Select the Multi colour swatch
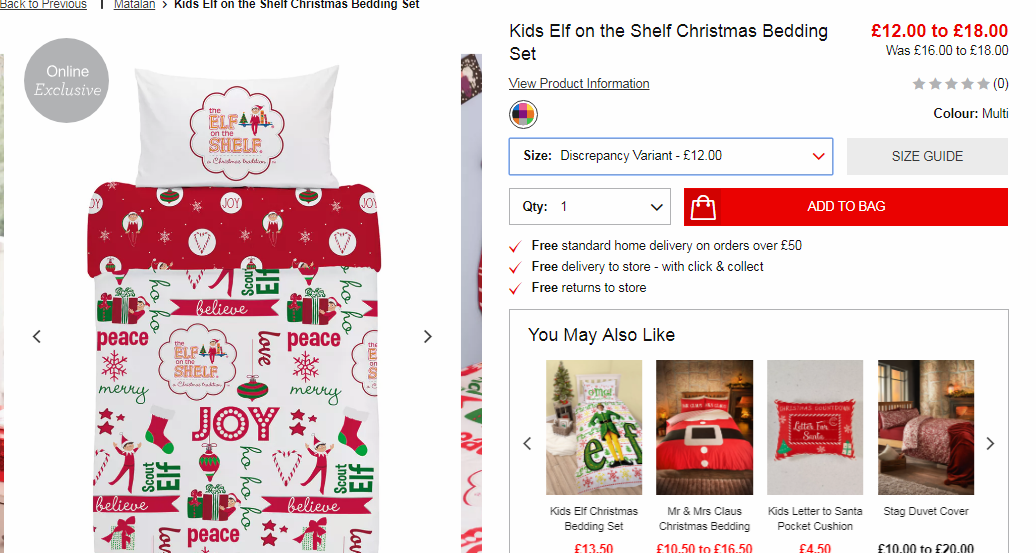Viewport: 1036px width, 553px height. tap(523, 114)
